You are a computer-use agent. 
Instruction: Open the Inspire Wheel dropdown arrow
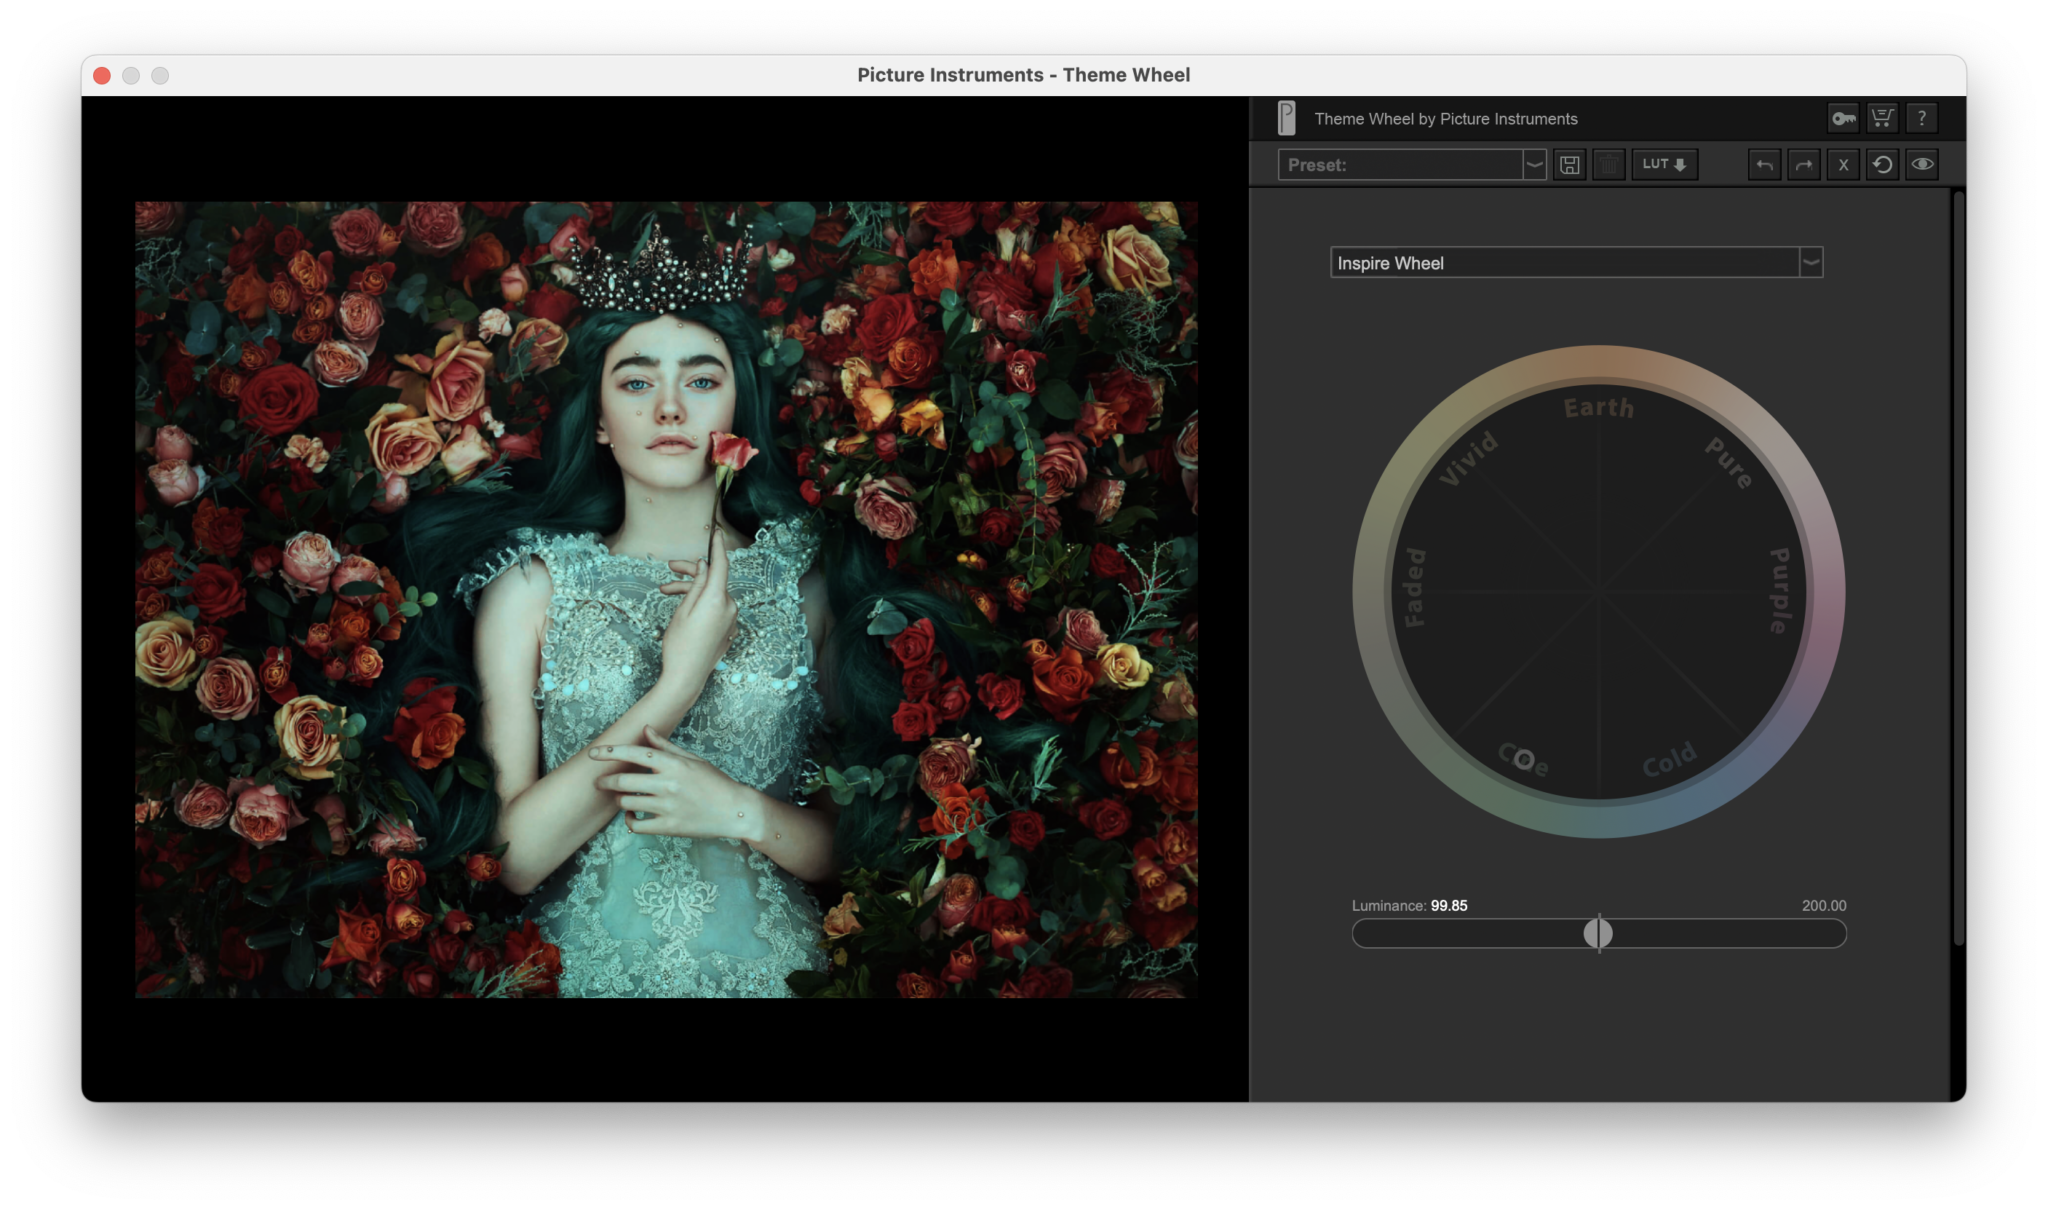(x=1810, y=263)
